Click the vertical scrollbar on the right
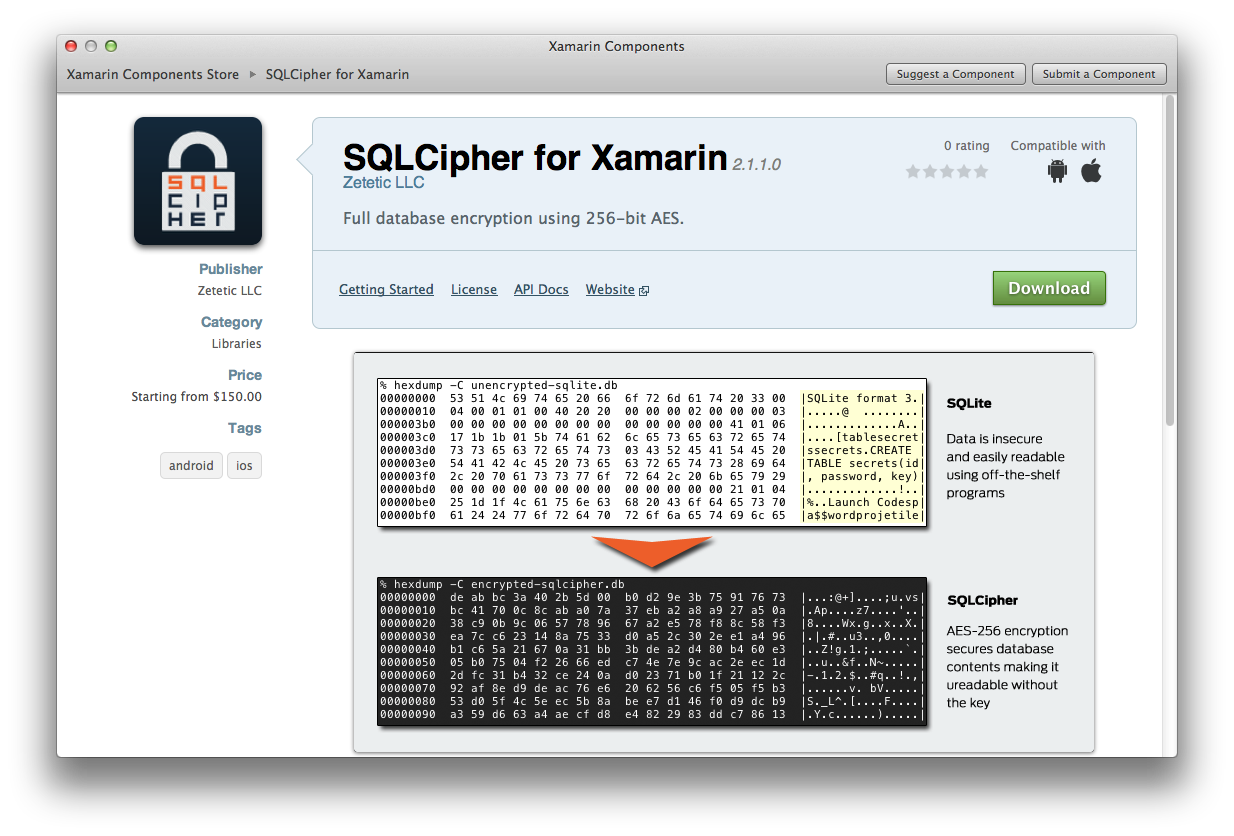The width and height of the screenshot is (1234, 836). click(x=1169, y=260)
